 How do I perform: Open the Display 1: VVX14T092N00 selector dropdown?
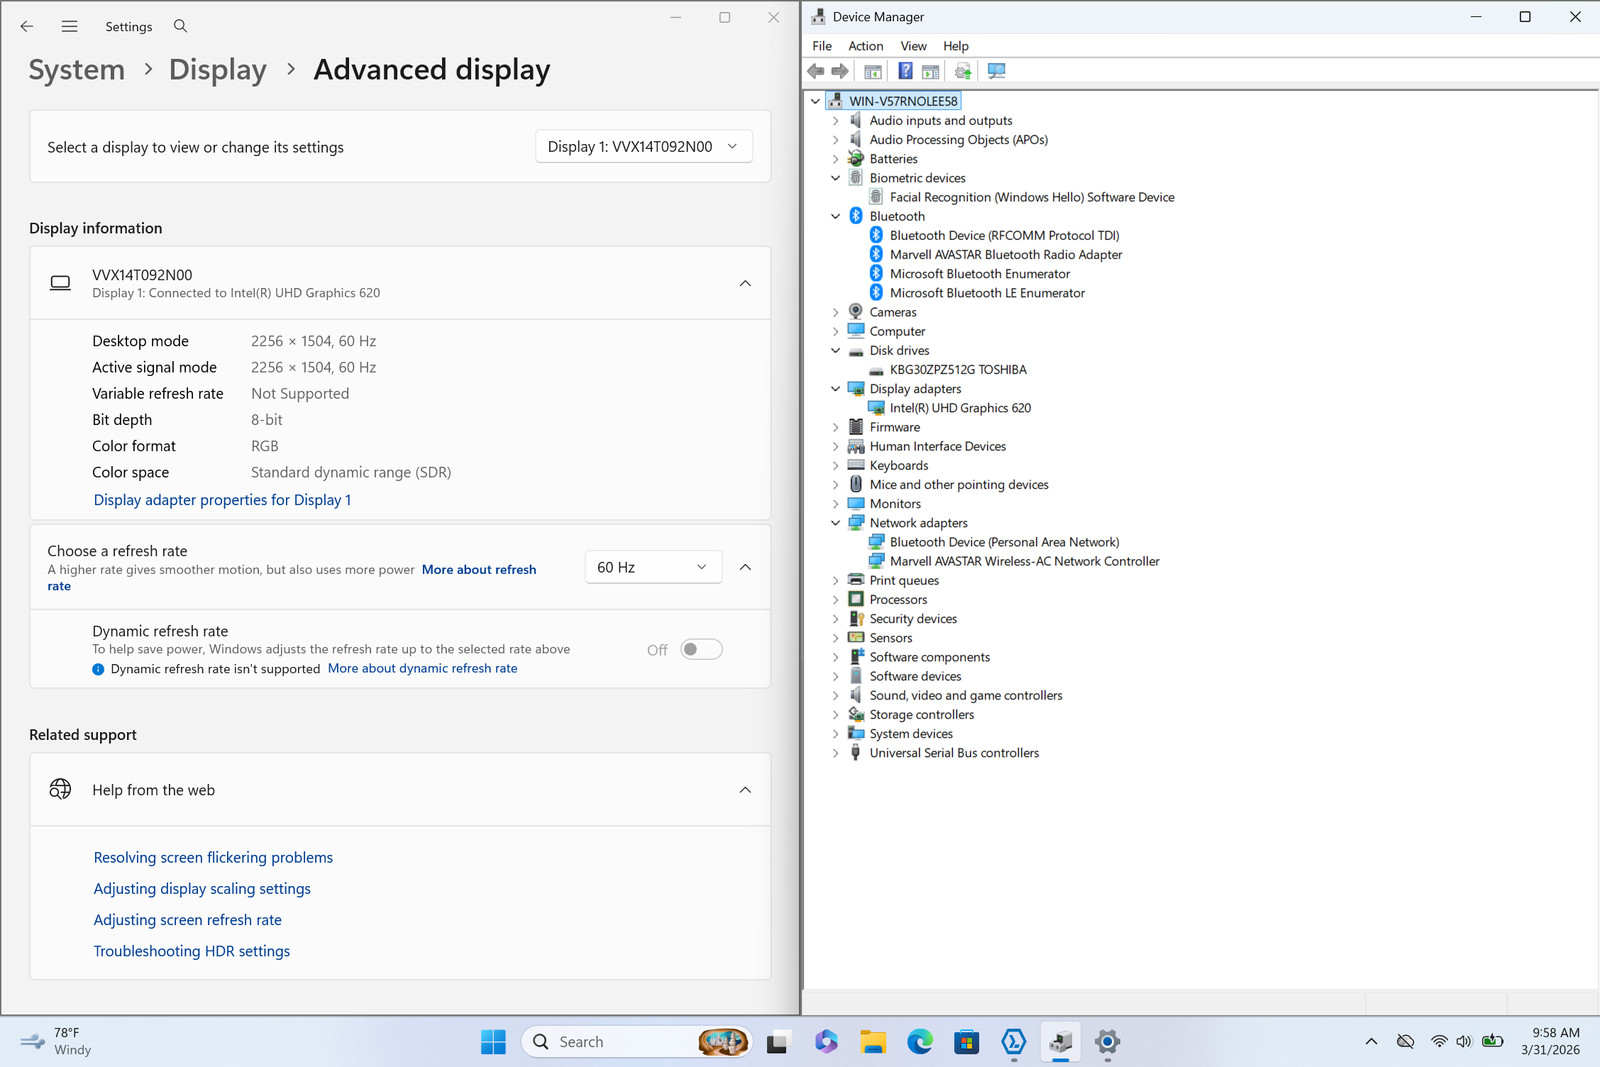point(644,147)
